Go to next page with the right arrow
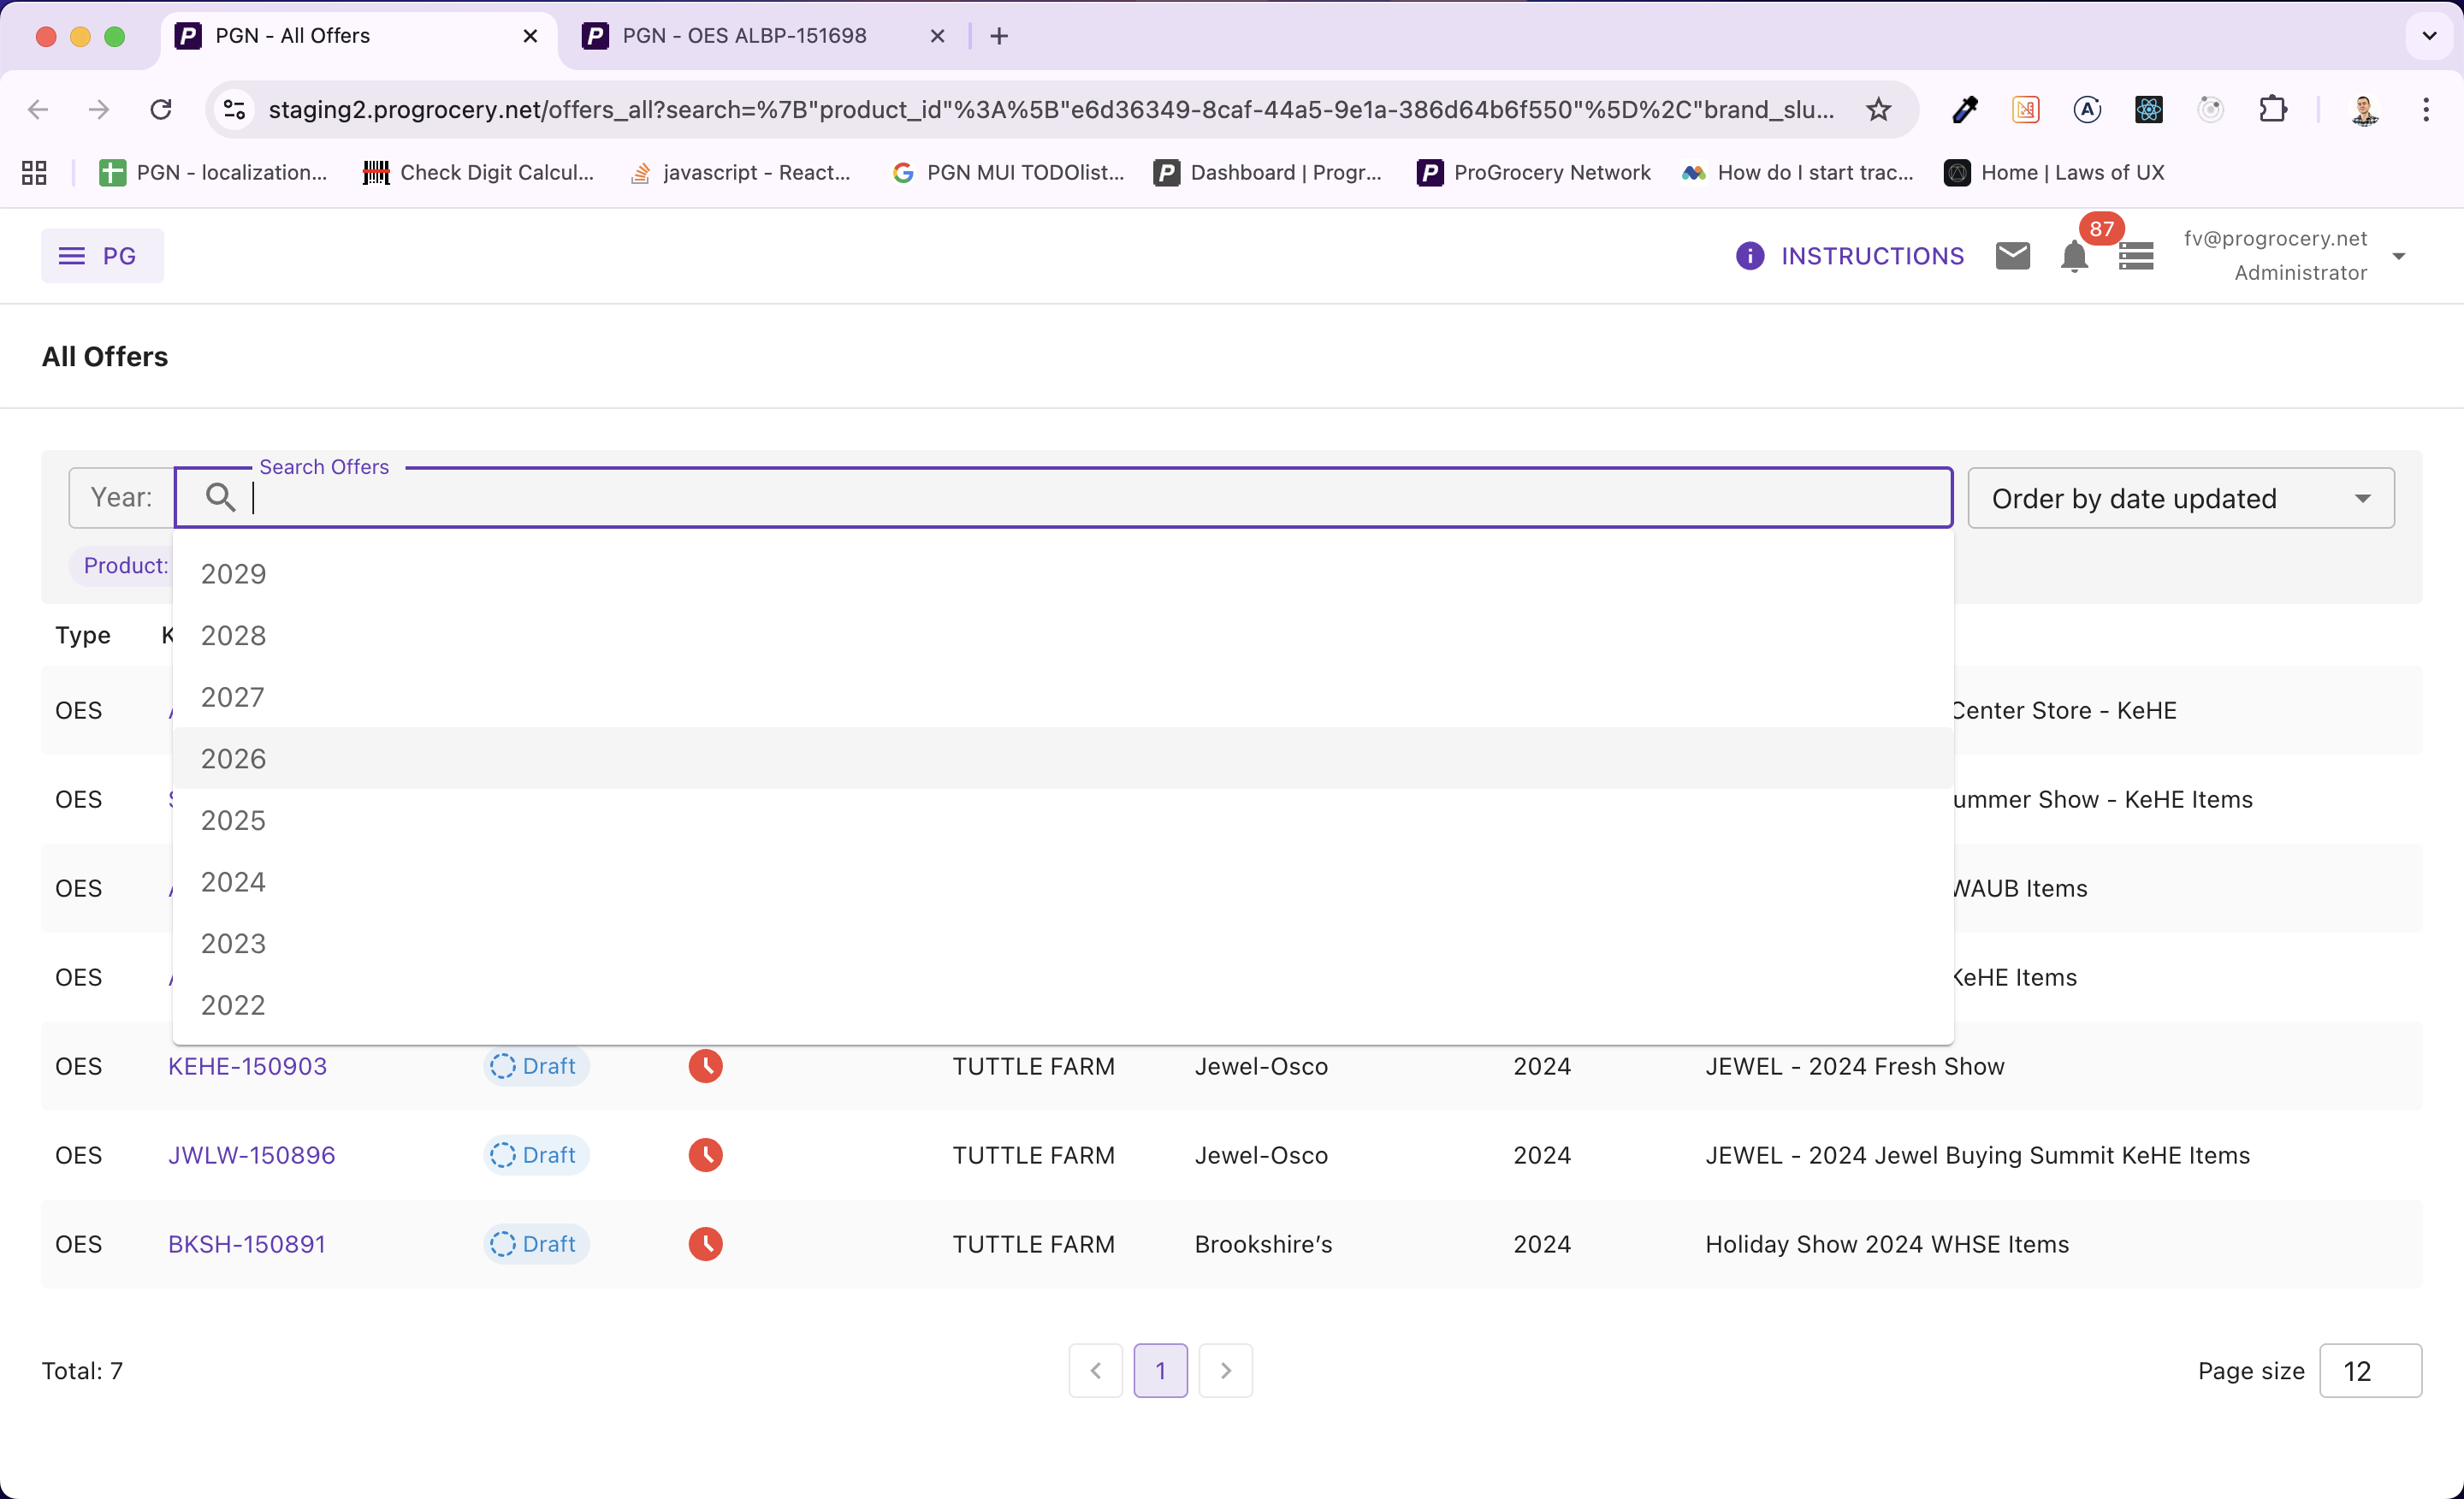Screen dimensions: 2464x1499 click(x=1226, y=1370)
